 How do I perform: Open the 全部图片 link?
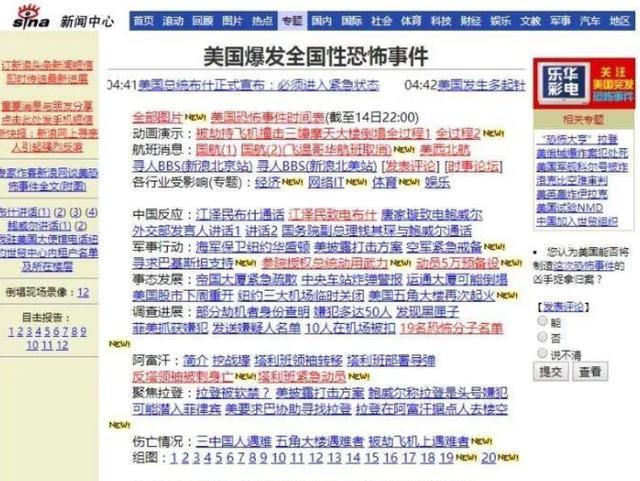click(x=157, y=115)
